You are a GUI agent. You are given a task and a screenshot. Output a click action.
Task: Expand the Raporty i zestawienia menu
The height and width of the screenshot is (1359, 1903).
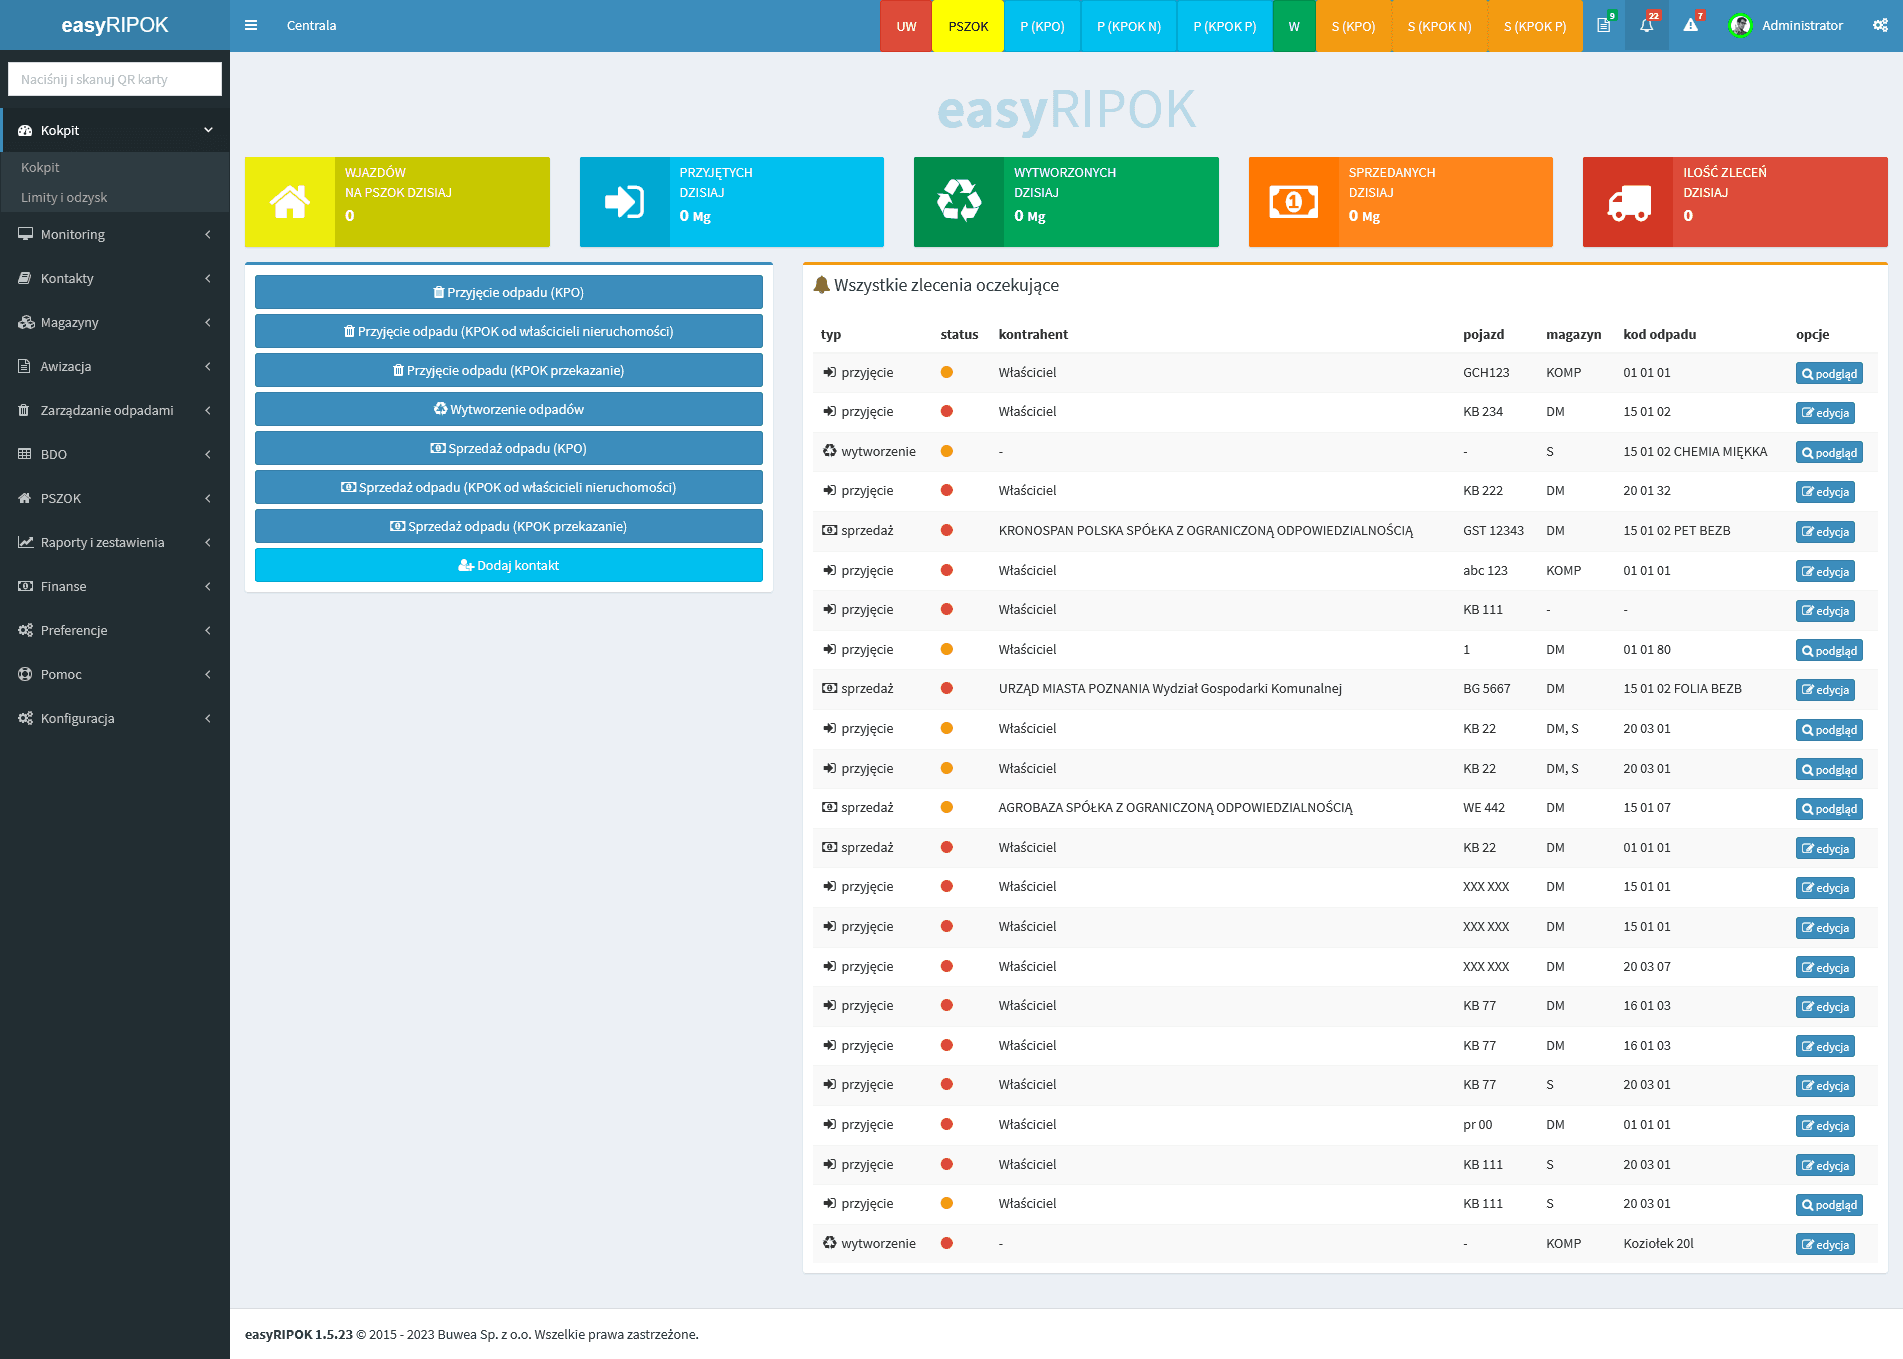tap(115, 542)
